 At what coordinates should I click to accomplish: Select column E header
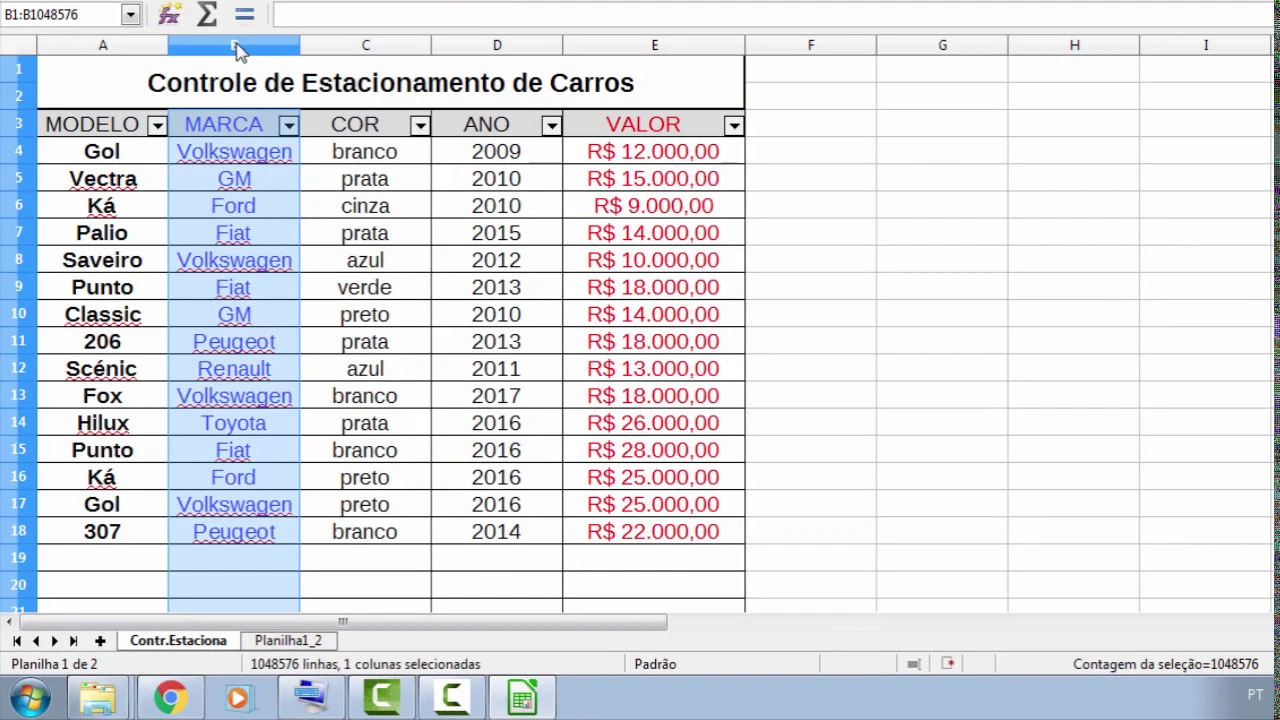point(654,45)
